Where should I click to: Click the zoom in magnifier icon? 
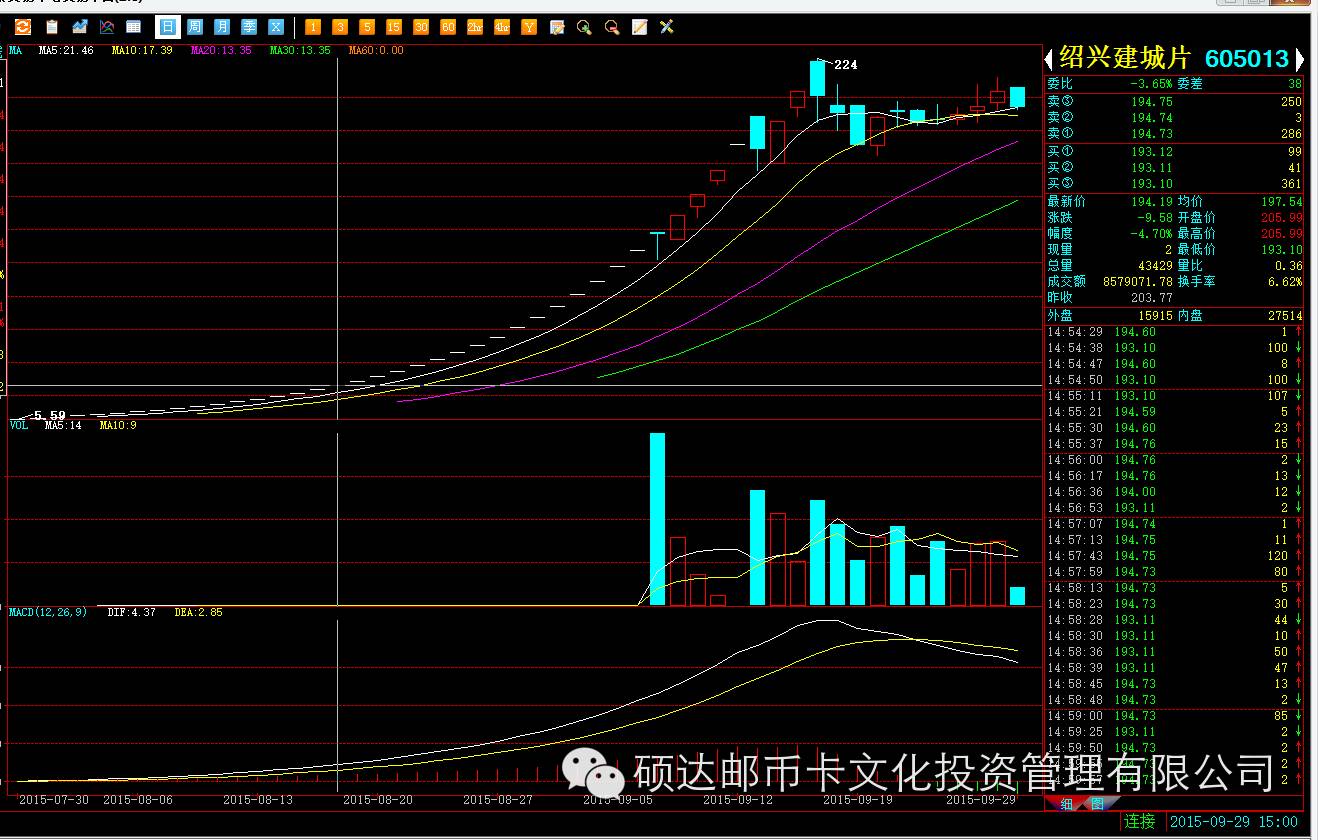pyautogui.click(x=584, y=27)
